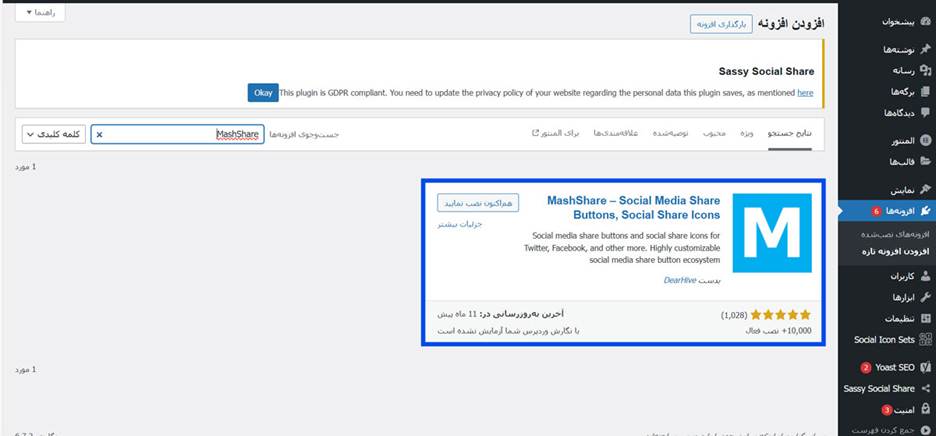Click the Settings (تنظیمات) icon in sidebar
The height and width of the screenshot is (436, 936).
point(925,318)
